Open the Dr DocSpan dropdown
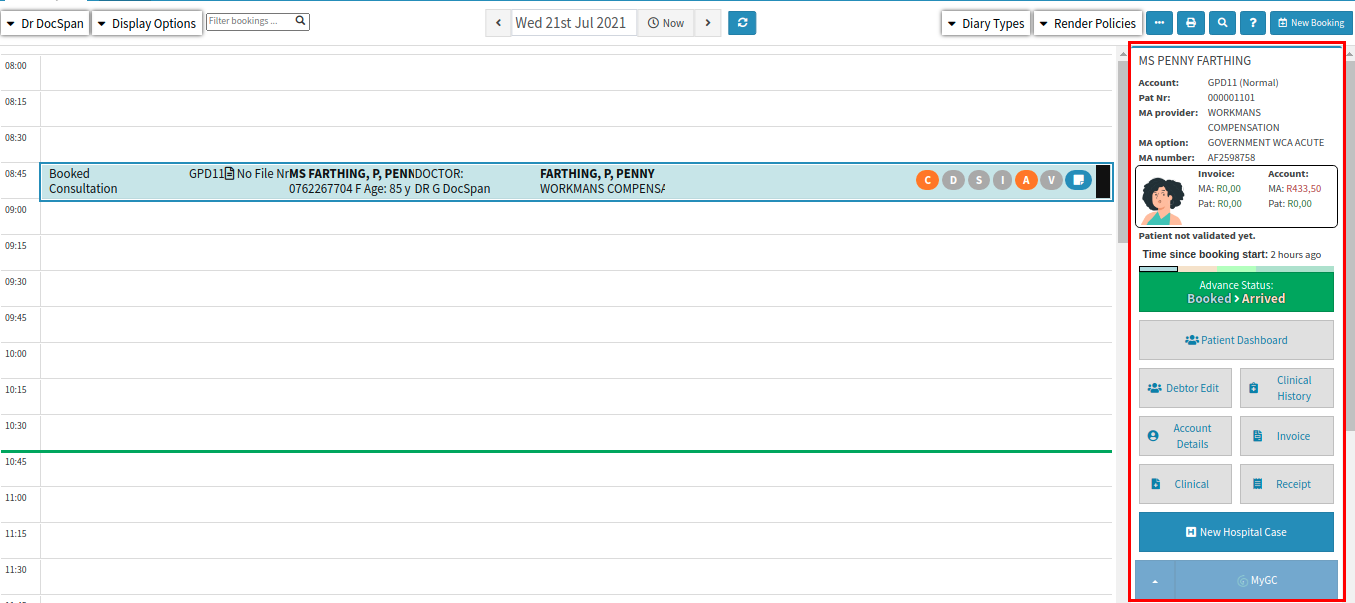Viewport: 1355px width, 603px height. [45, 23]
